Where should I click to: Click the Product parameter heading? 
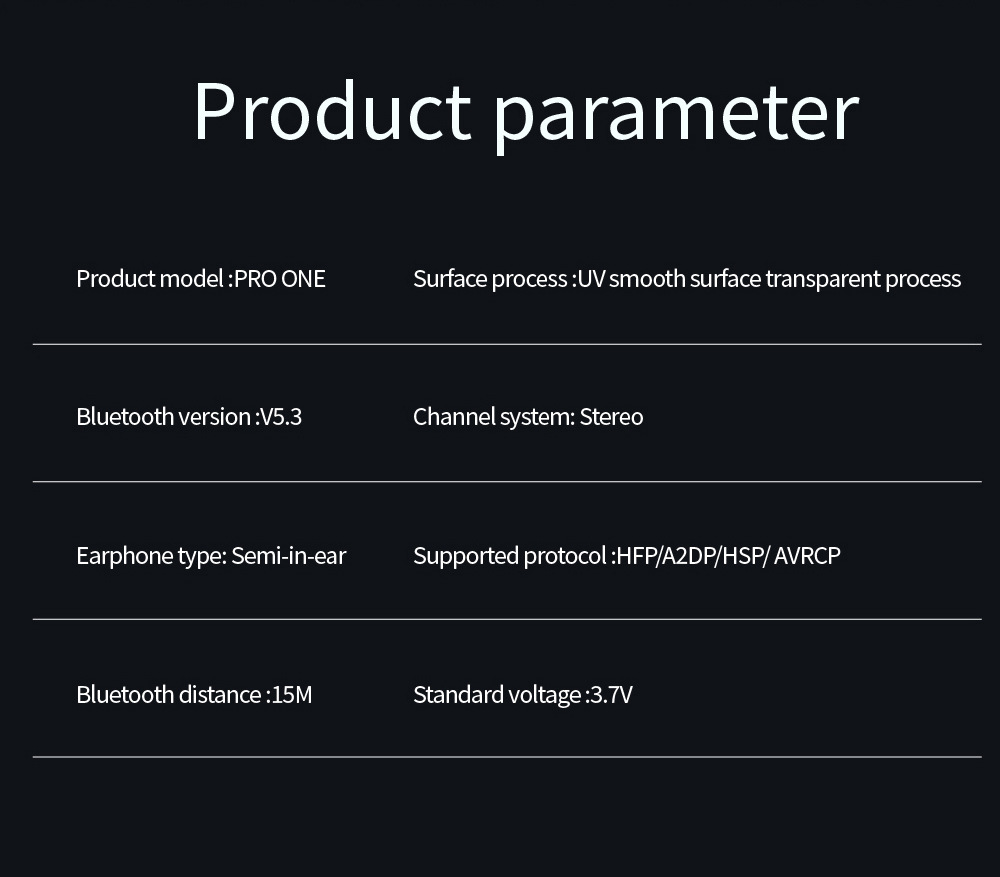525,112
